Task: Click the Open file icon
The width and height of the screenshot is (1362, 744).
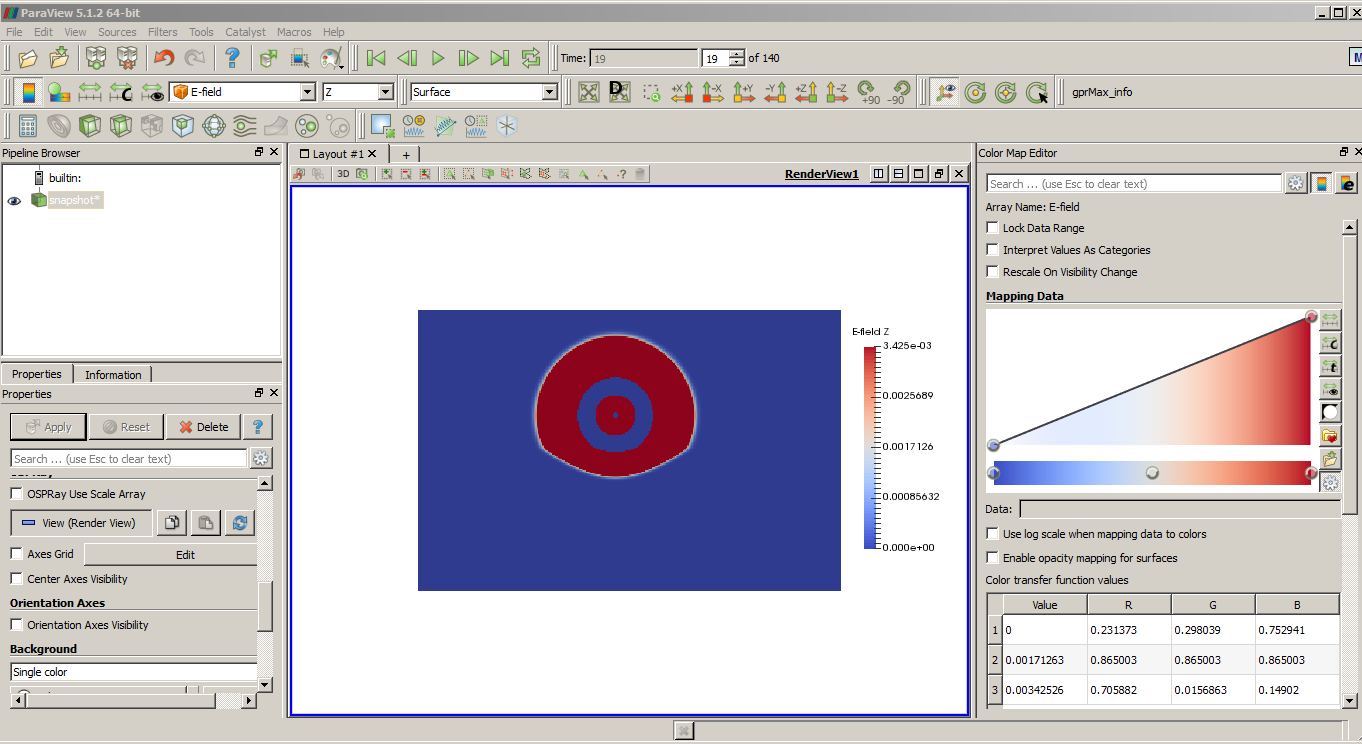Action: pyautogui.click(x=28, y=58)
